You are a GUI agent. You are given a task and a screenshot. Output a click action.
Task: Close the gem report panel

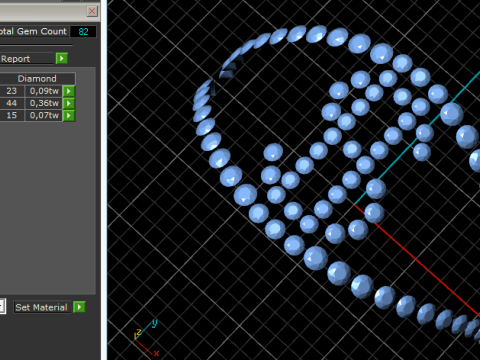pyautogui.click(x=92, y=11)
